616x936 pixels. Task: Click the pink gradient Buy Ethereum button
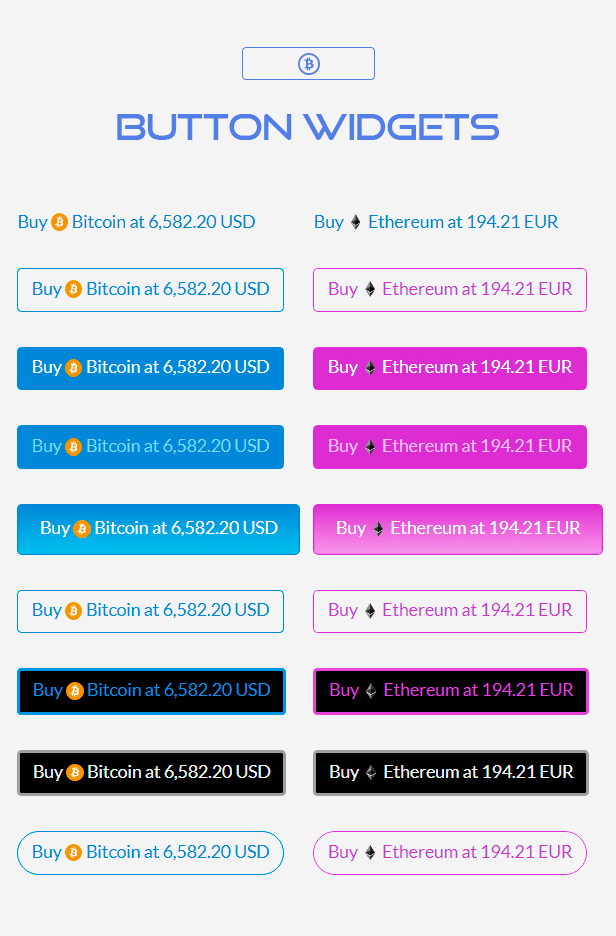pyautogui.click(x=458, y=529)
